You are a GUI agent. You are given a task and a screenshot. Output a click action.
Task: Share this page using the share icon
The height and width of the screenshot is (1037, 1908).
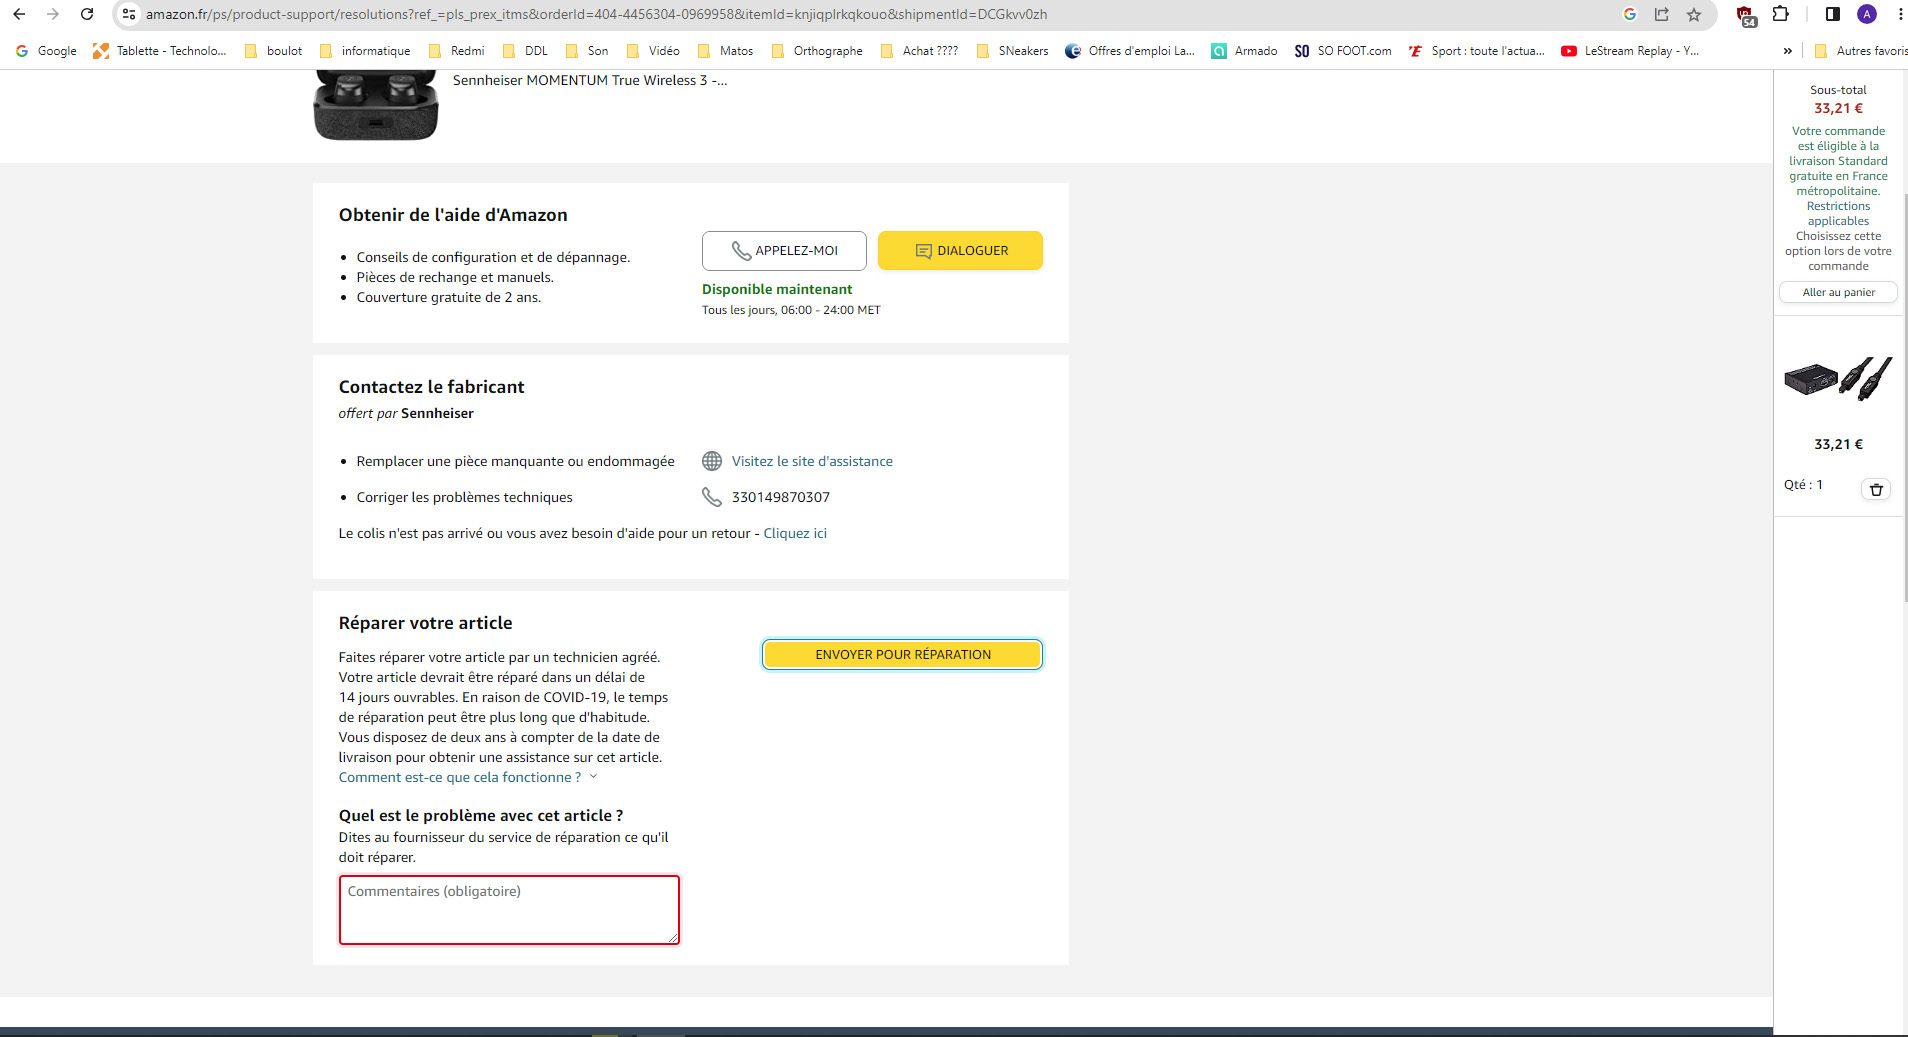tap(1662, 14)
